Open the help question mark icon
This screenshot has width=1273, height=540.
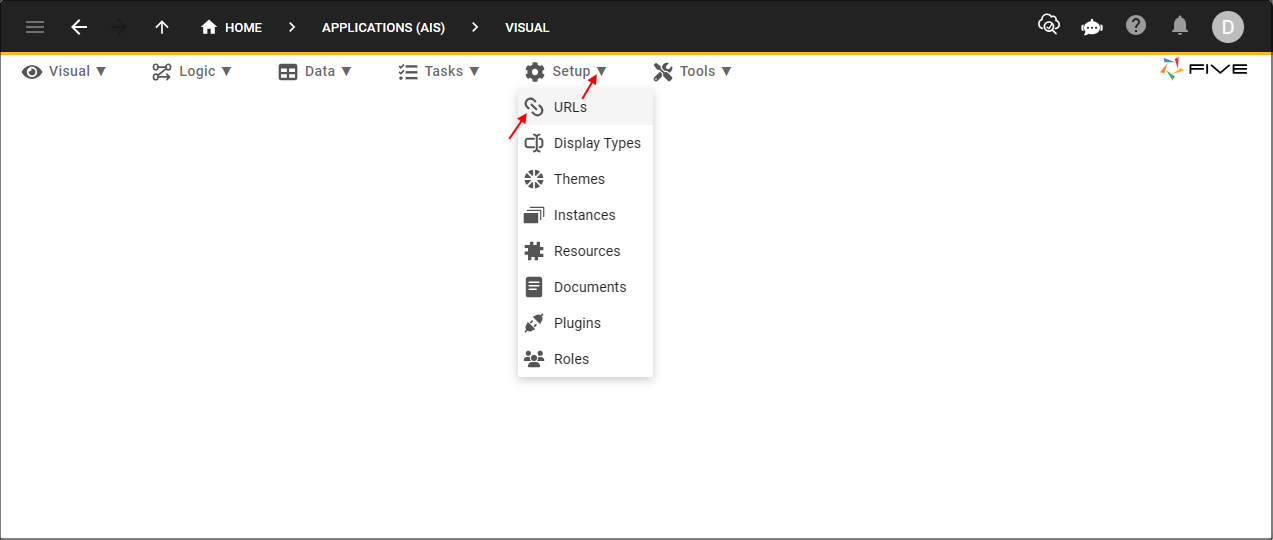click(x=1136, y=26)
